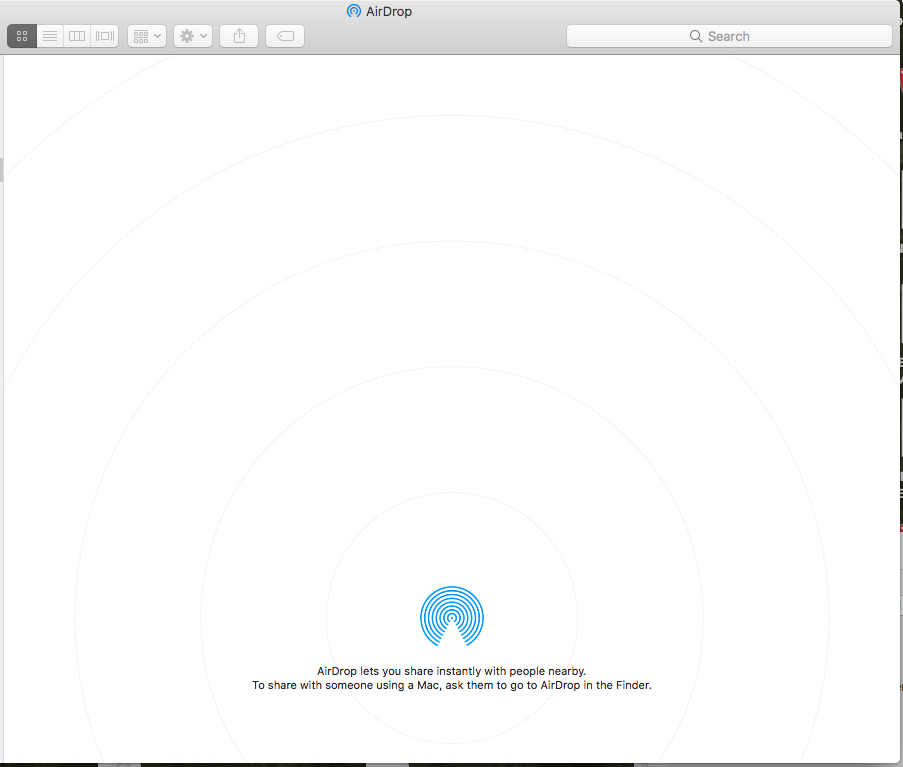Click the Share toolbar button
The width and height of the screenshot is (903, 767).
(239, 36)
